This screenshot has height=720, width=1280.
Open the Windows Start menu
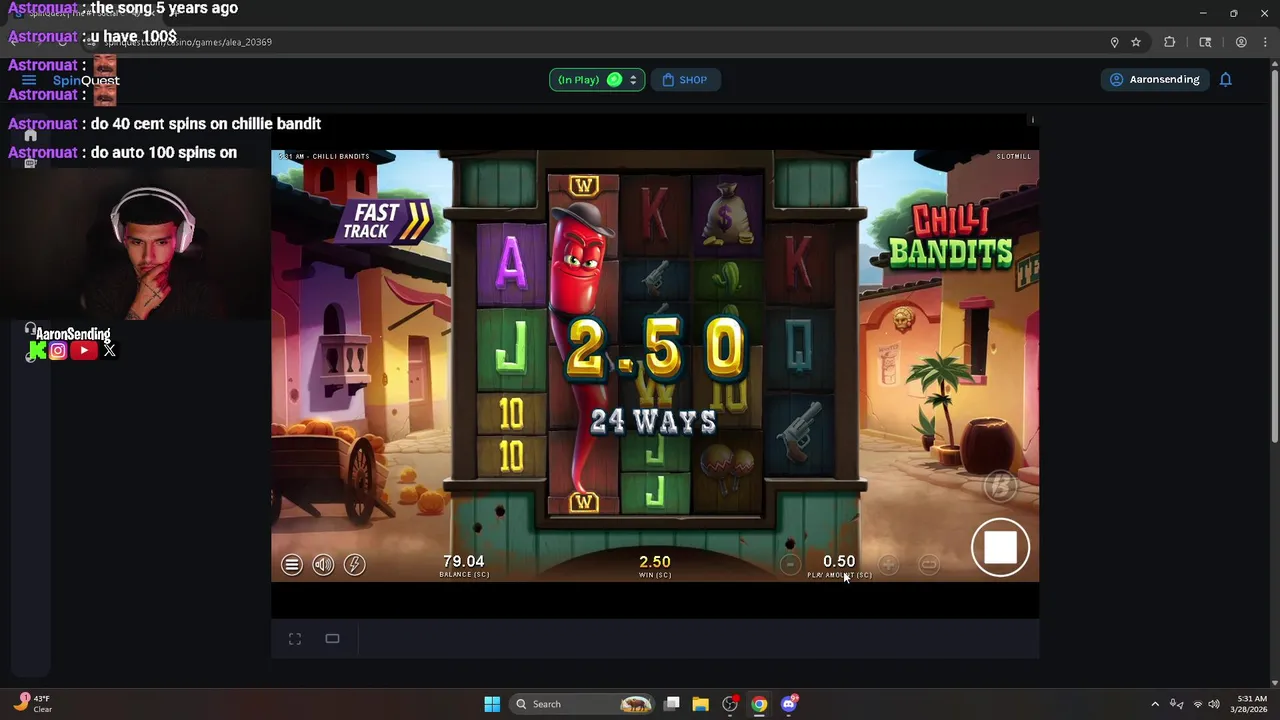click(492, 704)
